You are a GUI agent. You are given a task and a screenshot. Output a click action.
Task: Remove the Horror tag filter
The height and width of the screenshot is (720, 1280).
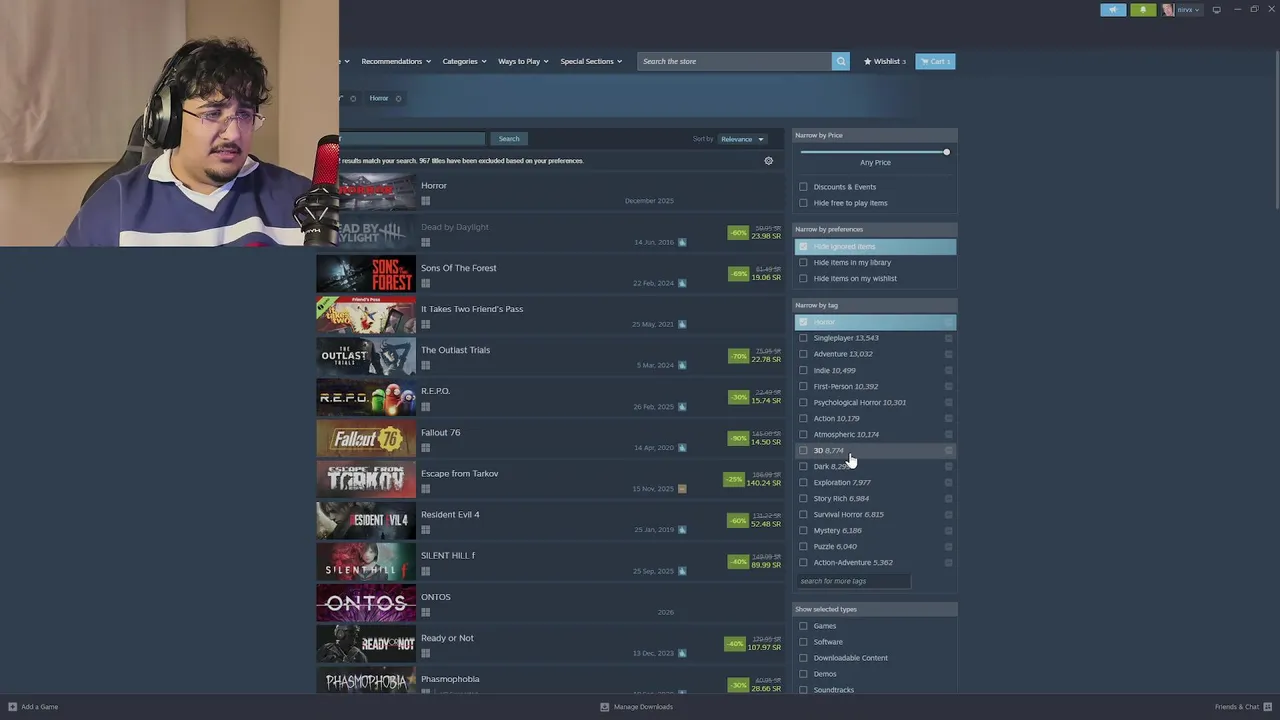pyautogui.click(x=398, y=98)
